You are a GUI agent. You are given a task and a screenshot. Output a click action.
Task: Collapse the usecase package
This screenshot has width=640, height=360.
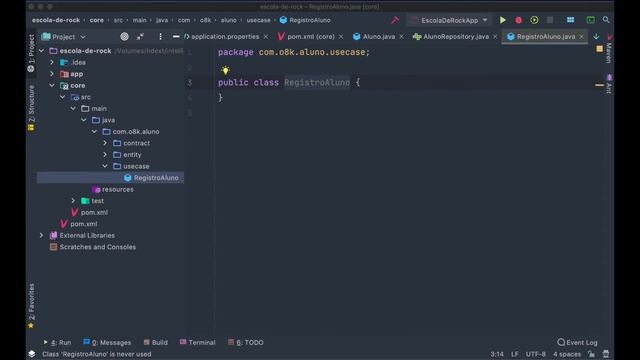pos(105,166)
